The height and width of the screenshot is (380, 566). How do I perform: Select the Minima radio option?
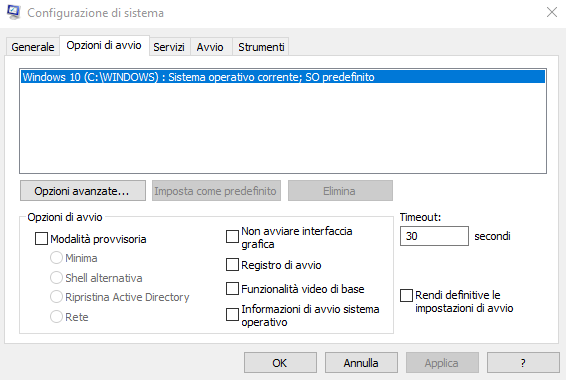(56, 258)
